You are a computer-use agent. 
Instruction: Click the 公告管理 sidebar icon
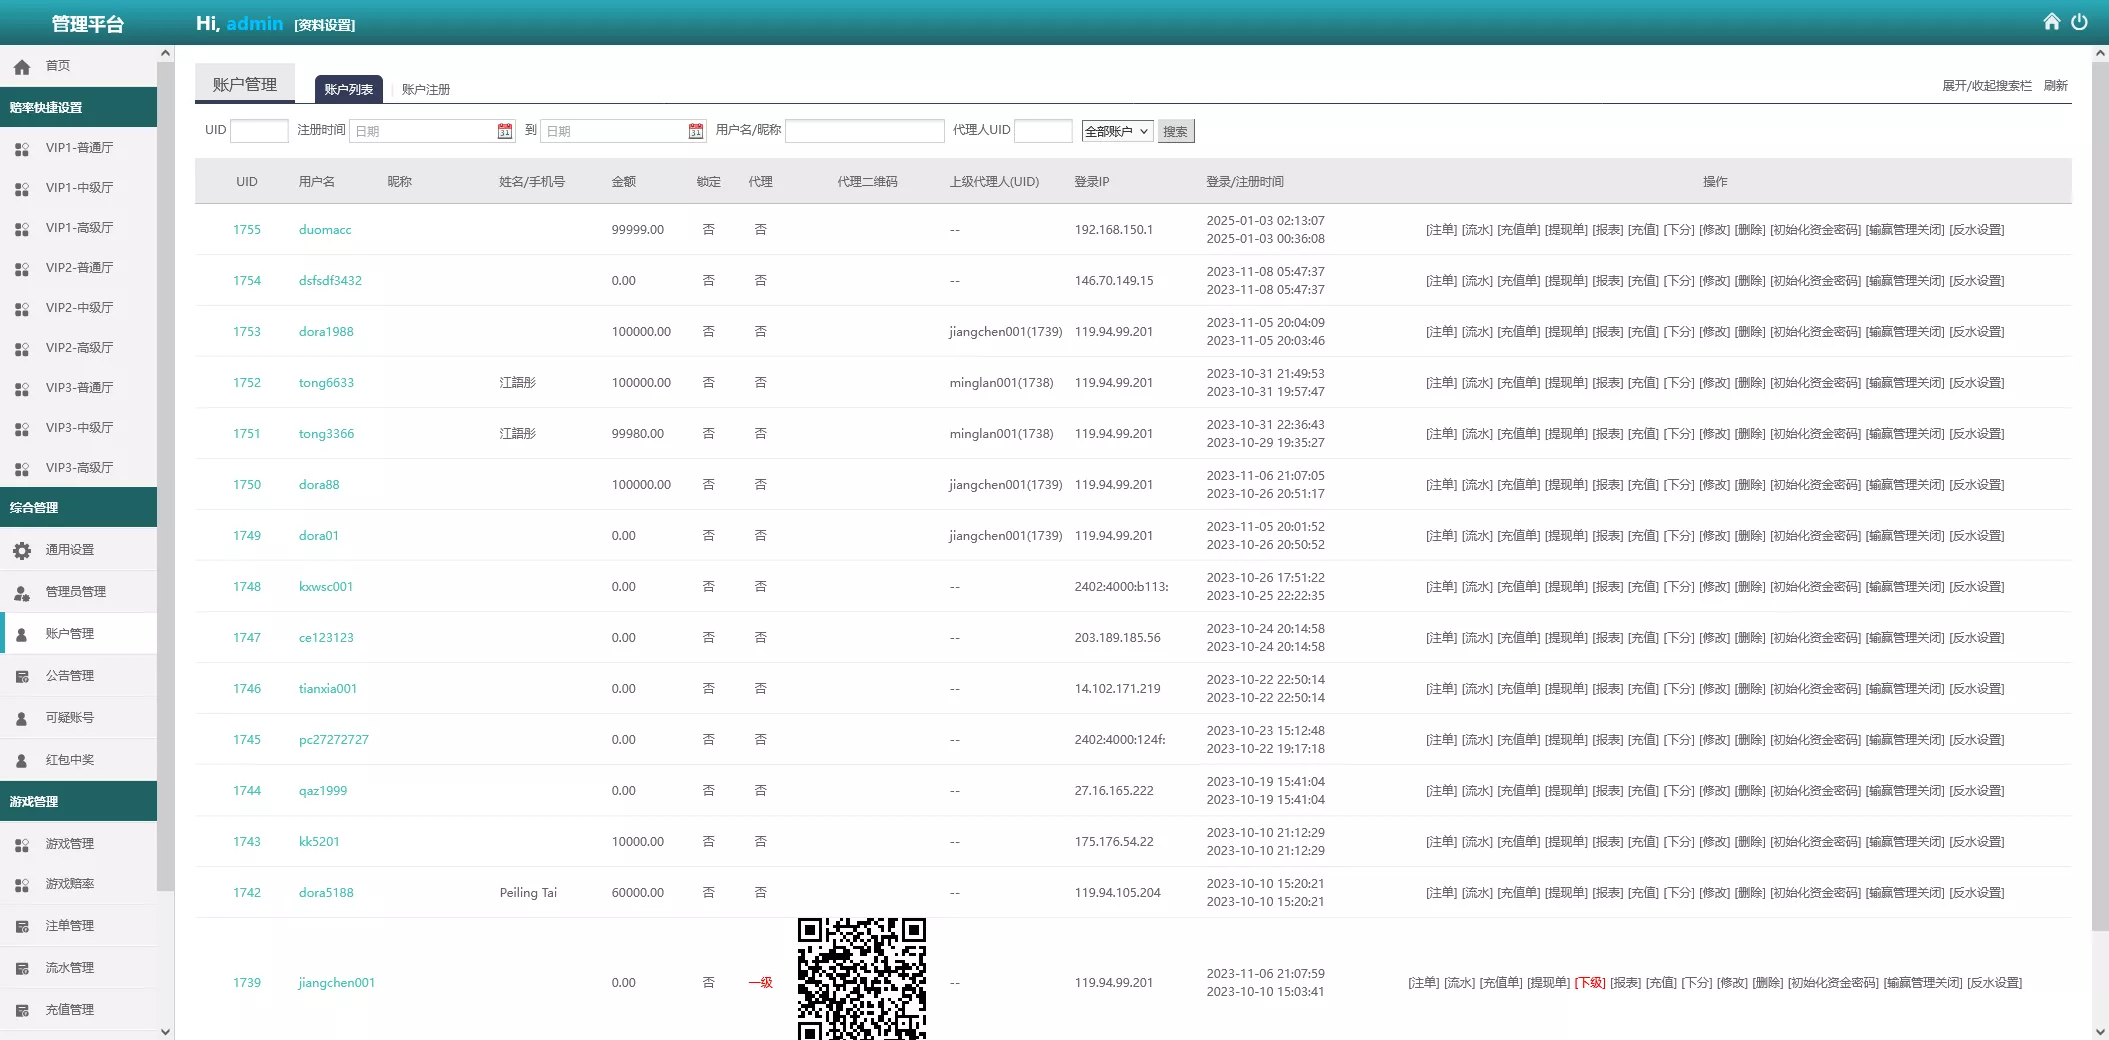[x=22, y=676]
